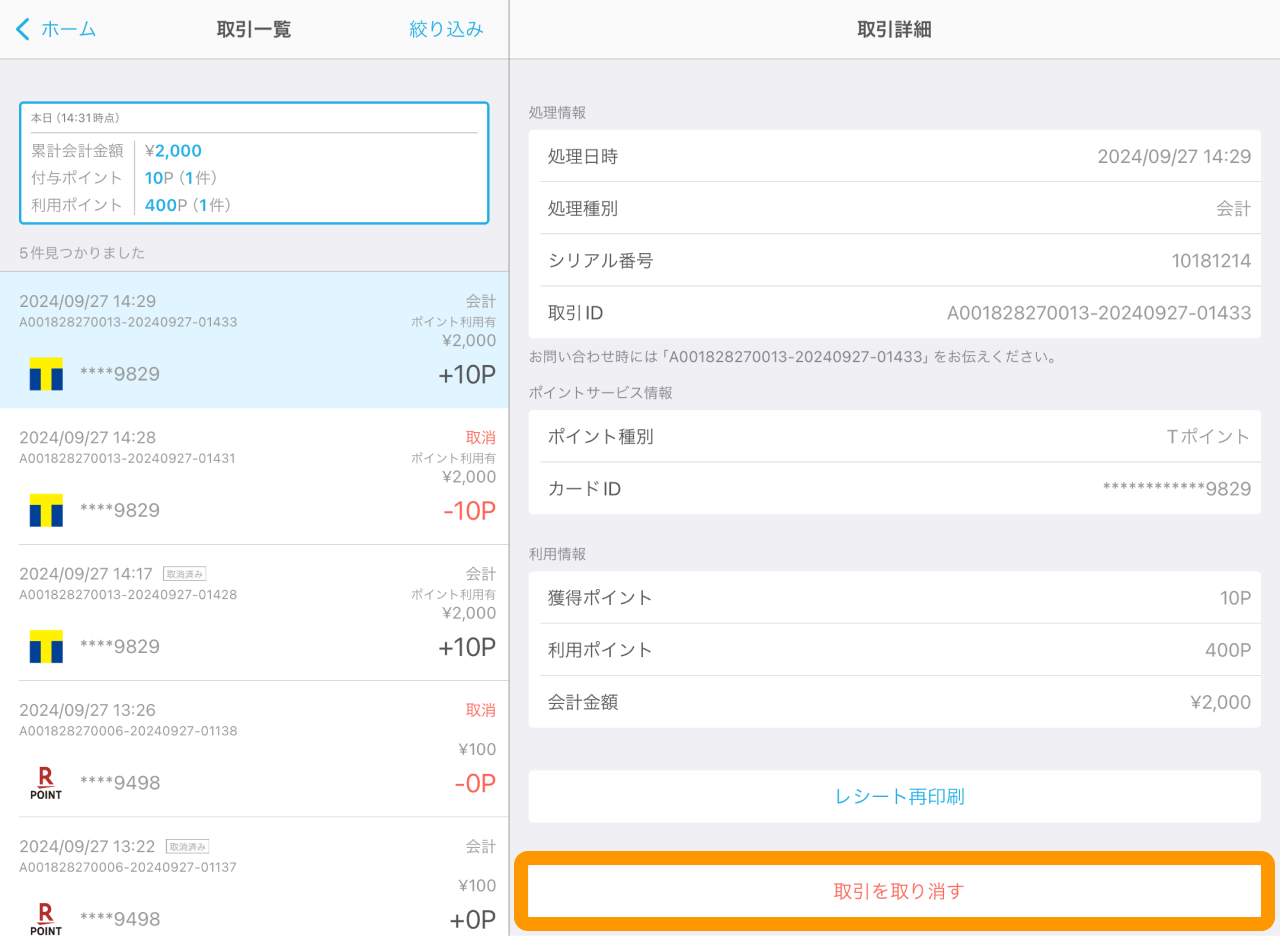
Task: Click the 会計金額 ¥2,000 row
Action: [895, 702]
